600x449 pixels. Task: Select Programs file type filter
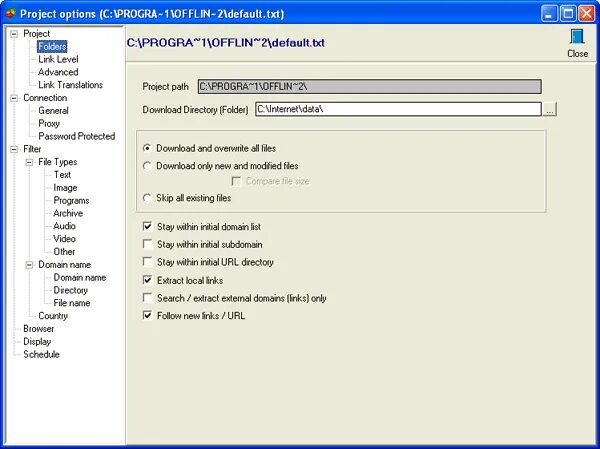click(71, 201)
